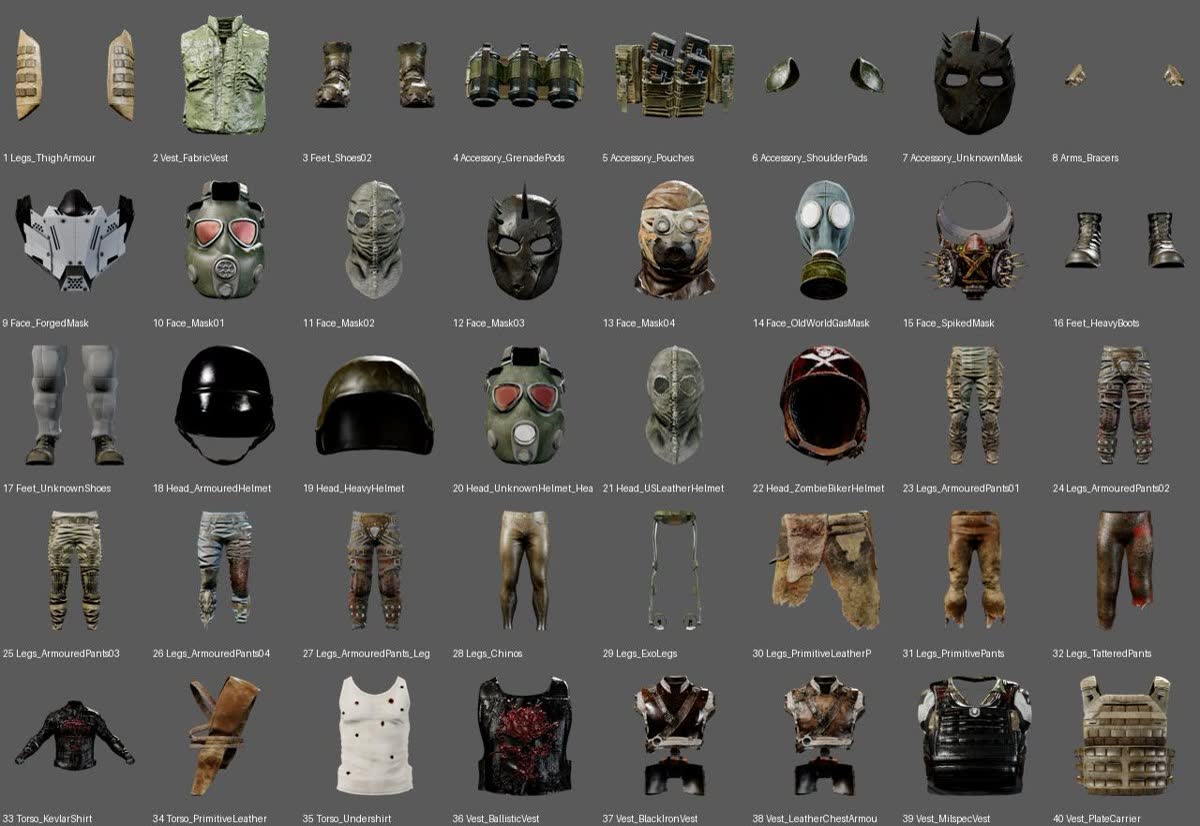Click the '32 Legs_TatteredPants' label
This screenshot has height=826, width=1200.
(x=1102, y=653)
